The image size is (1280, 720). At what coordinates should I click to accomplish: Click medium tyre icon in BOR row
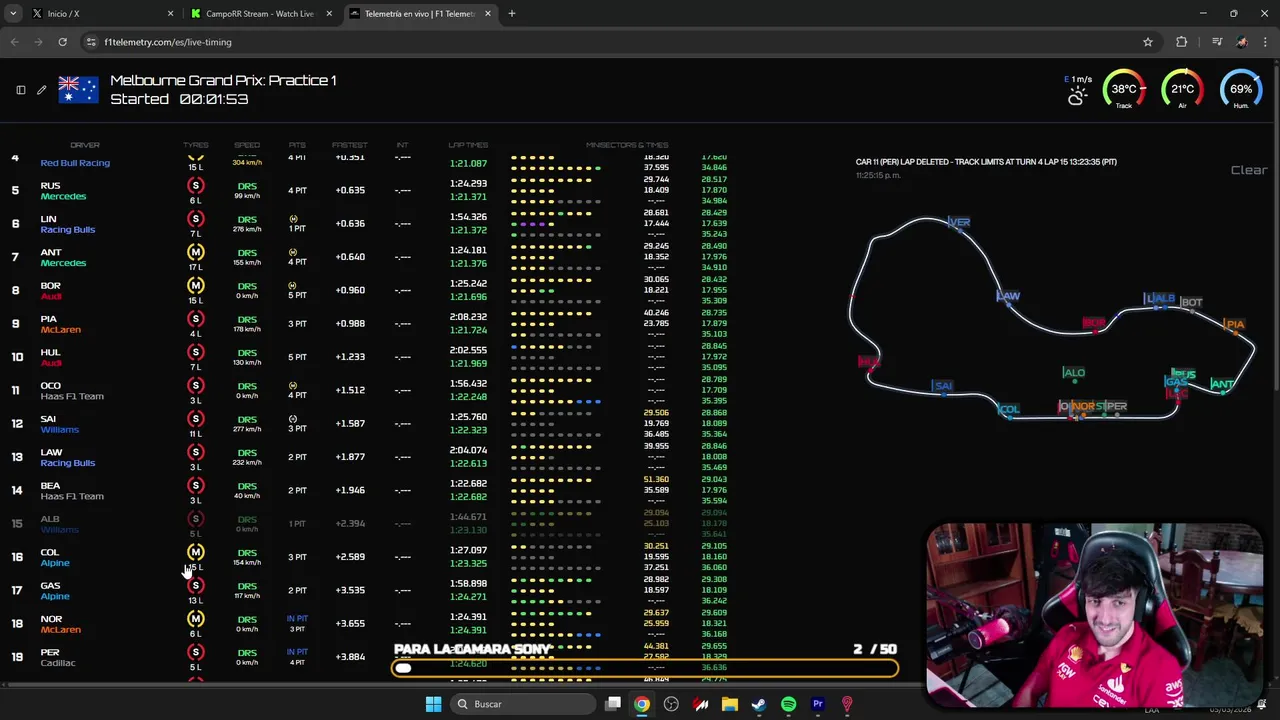[x=196, y=286]
